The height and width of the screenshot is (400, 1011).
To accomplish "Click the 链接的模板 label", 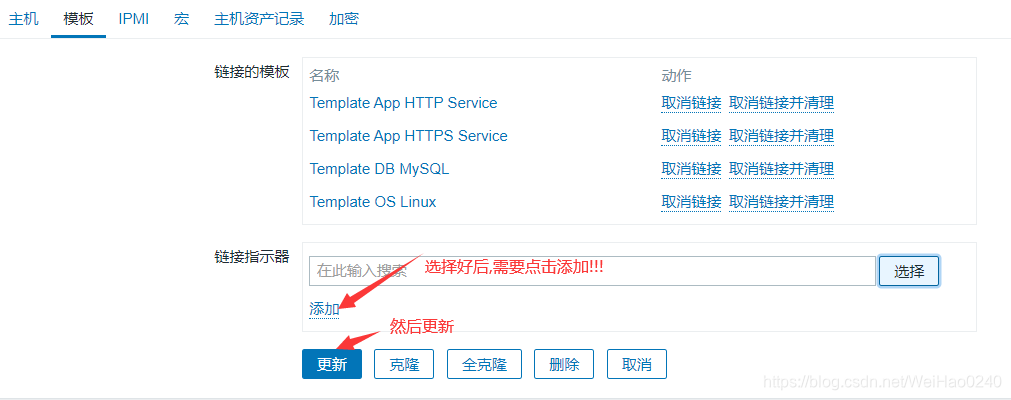I will [x=252, y=72].
